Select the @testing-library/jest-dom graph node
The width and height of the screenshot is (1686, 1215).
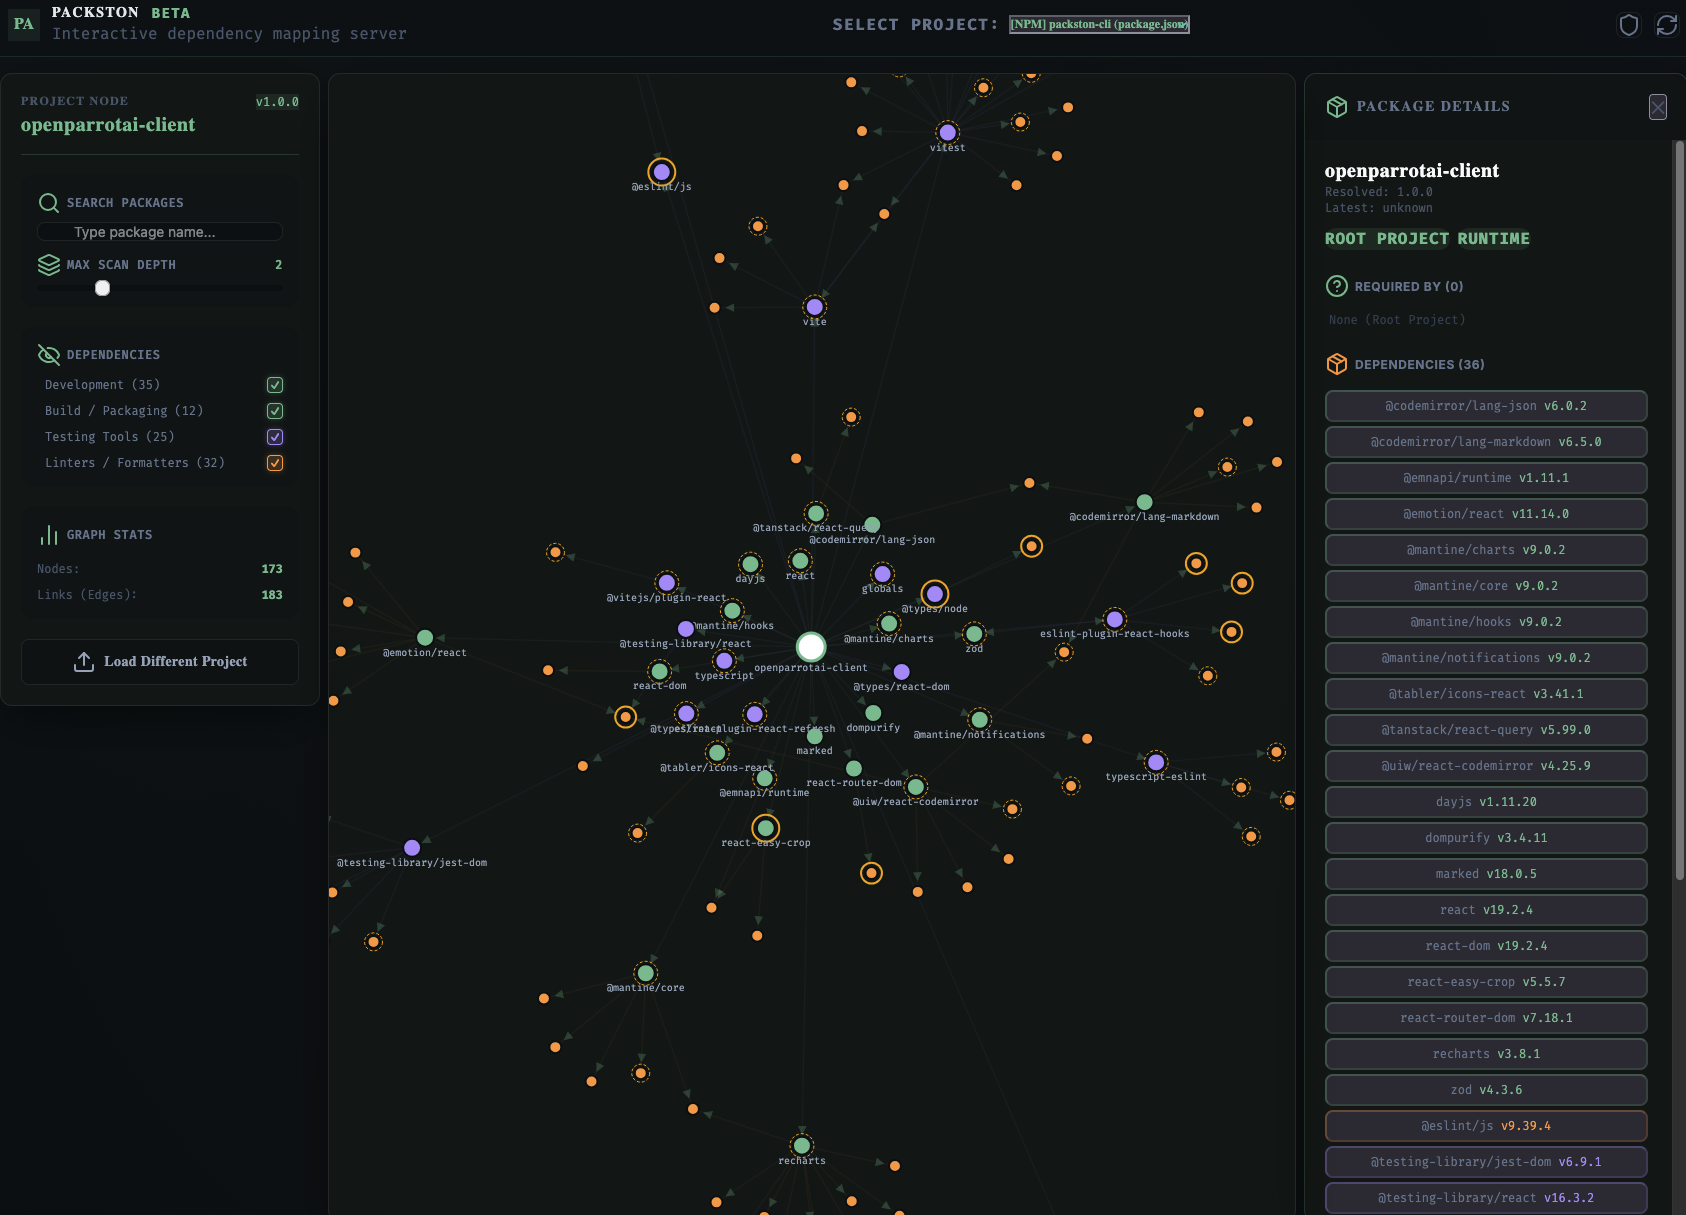tap(412, 848)
